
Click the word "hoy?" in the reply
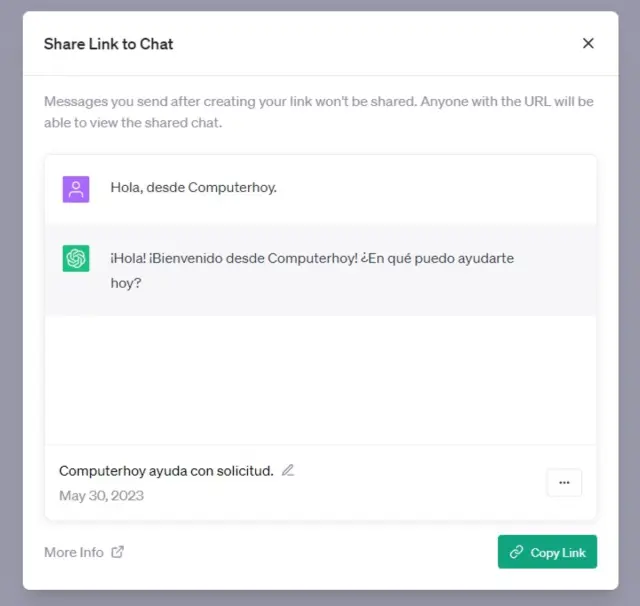click(x=126, y=283)
